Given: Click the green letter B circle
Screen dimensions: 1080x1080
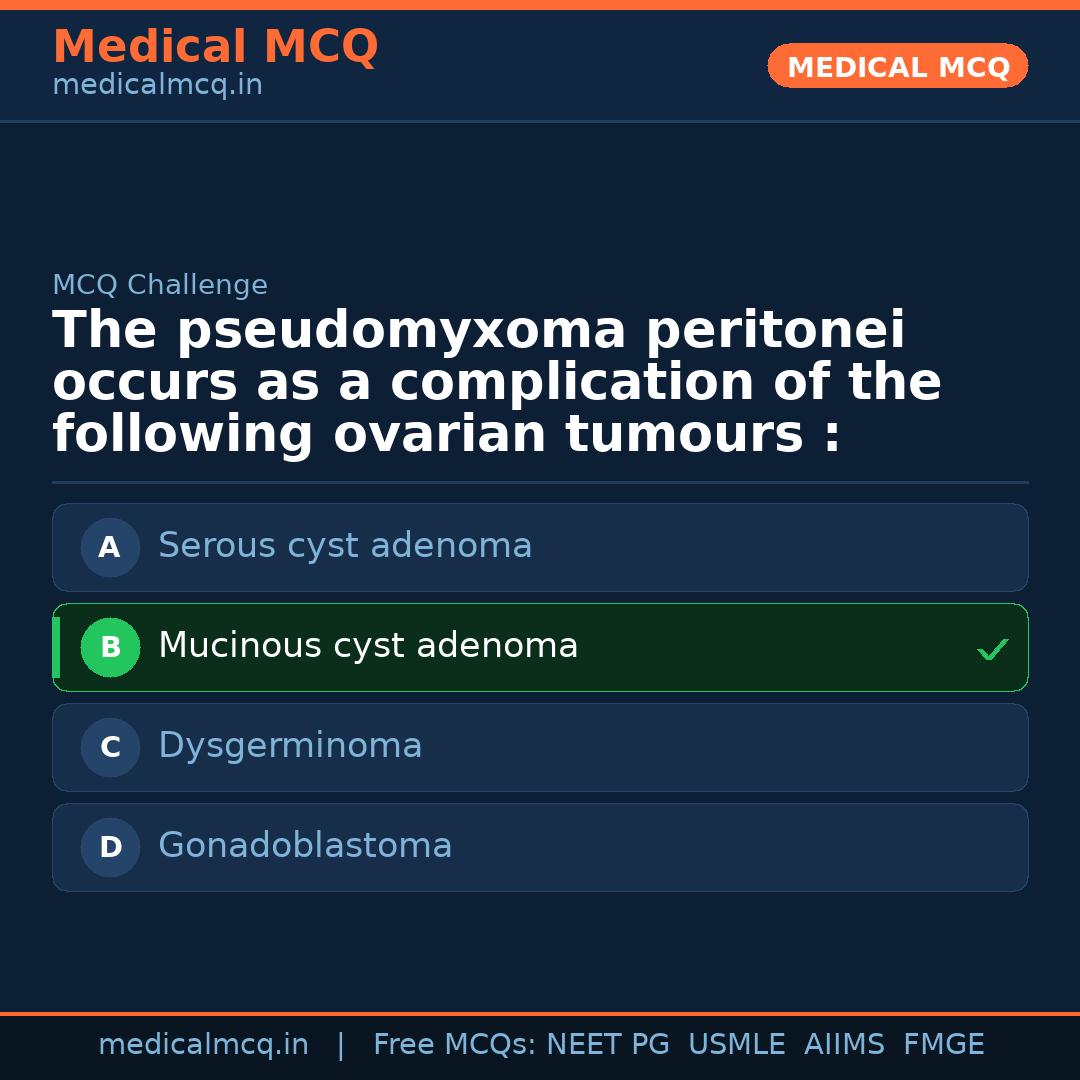Looking at the screenshot, I should [x=110, y=647].
